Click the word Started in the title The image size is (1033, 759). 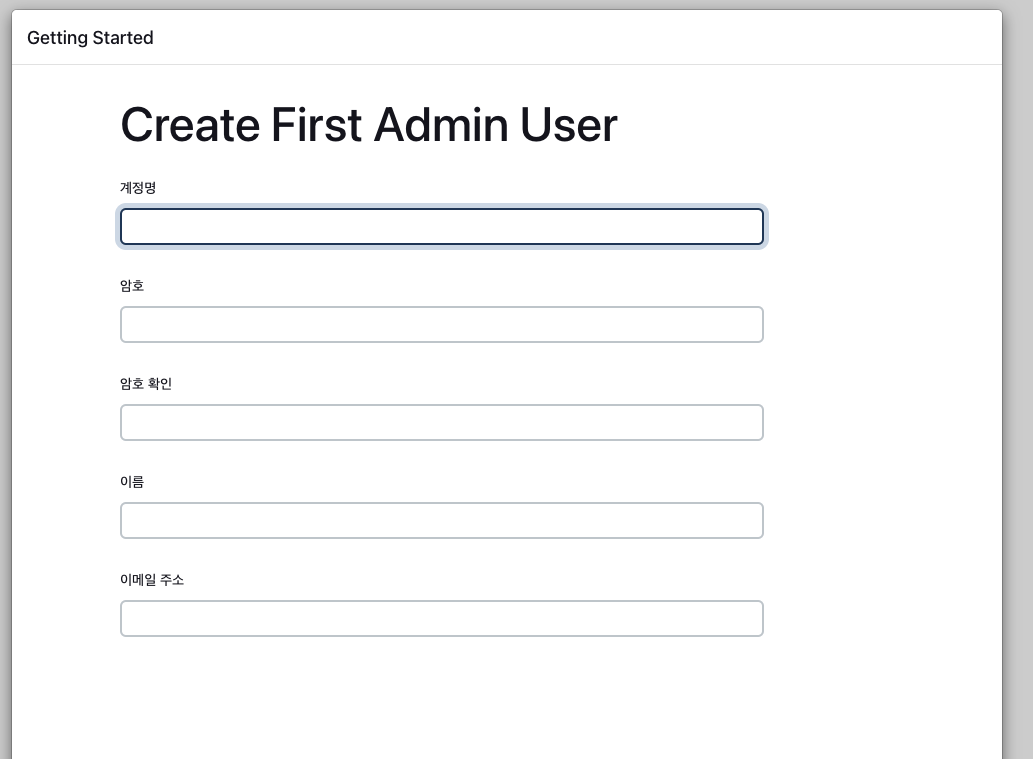(121, 38)
